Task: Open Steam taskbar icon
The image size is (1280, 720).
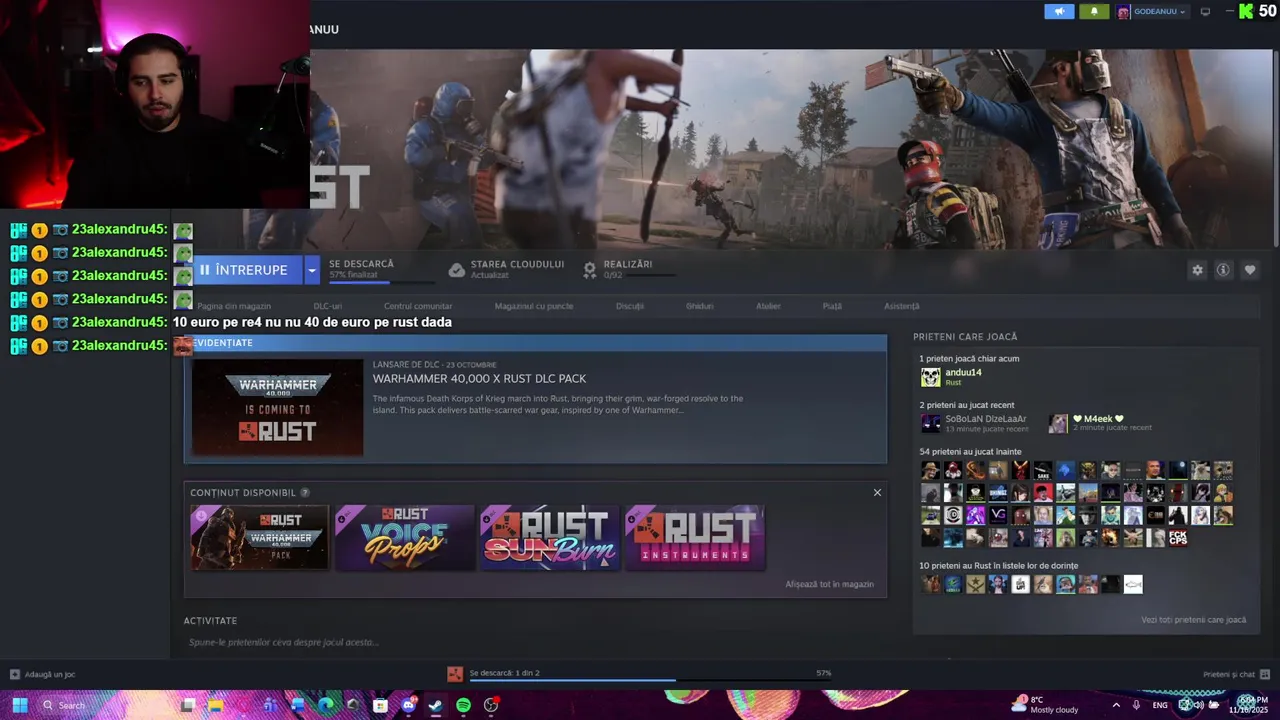Action: (x=435, y=705)
